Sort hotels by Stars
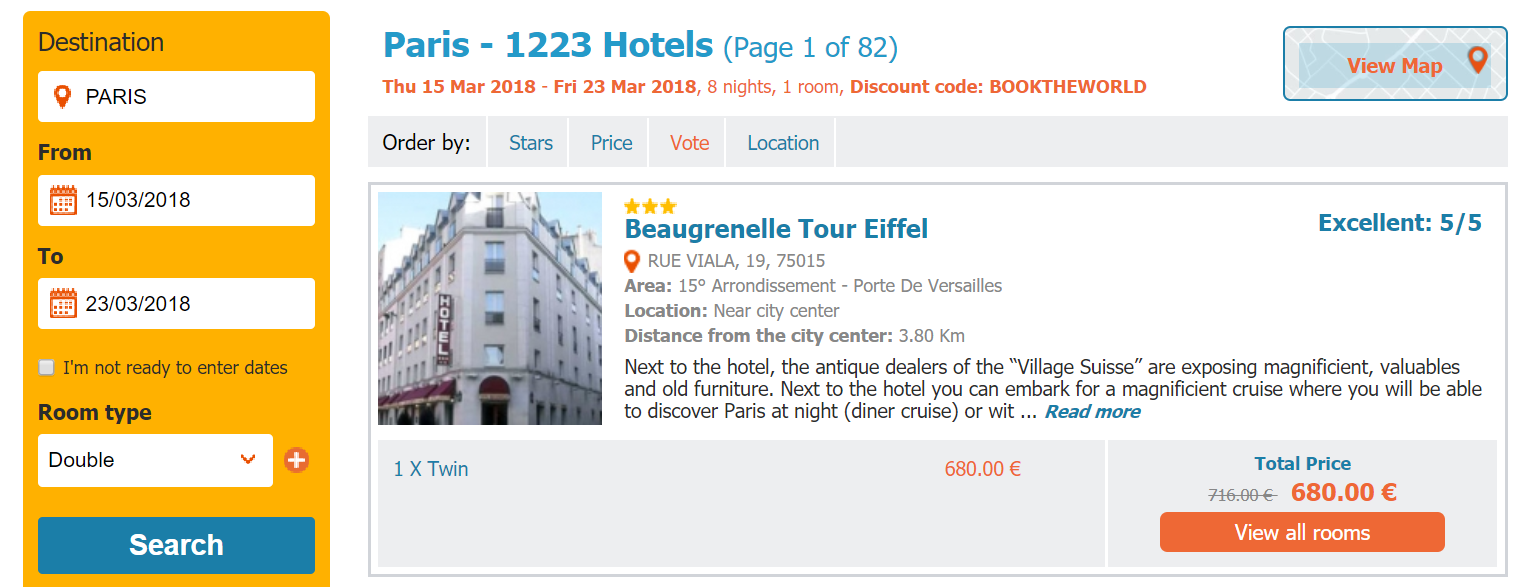Image resolution: width=1539 pixels, height=587 pixels. [530, 143]
